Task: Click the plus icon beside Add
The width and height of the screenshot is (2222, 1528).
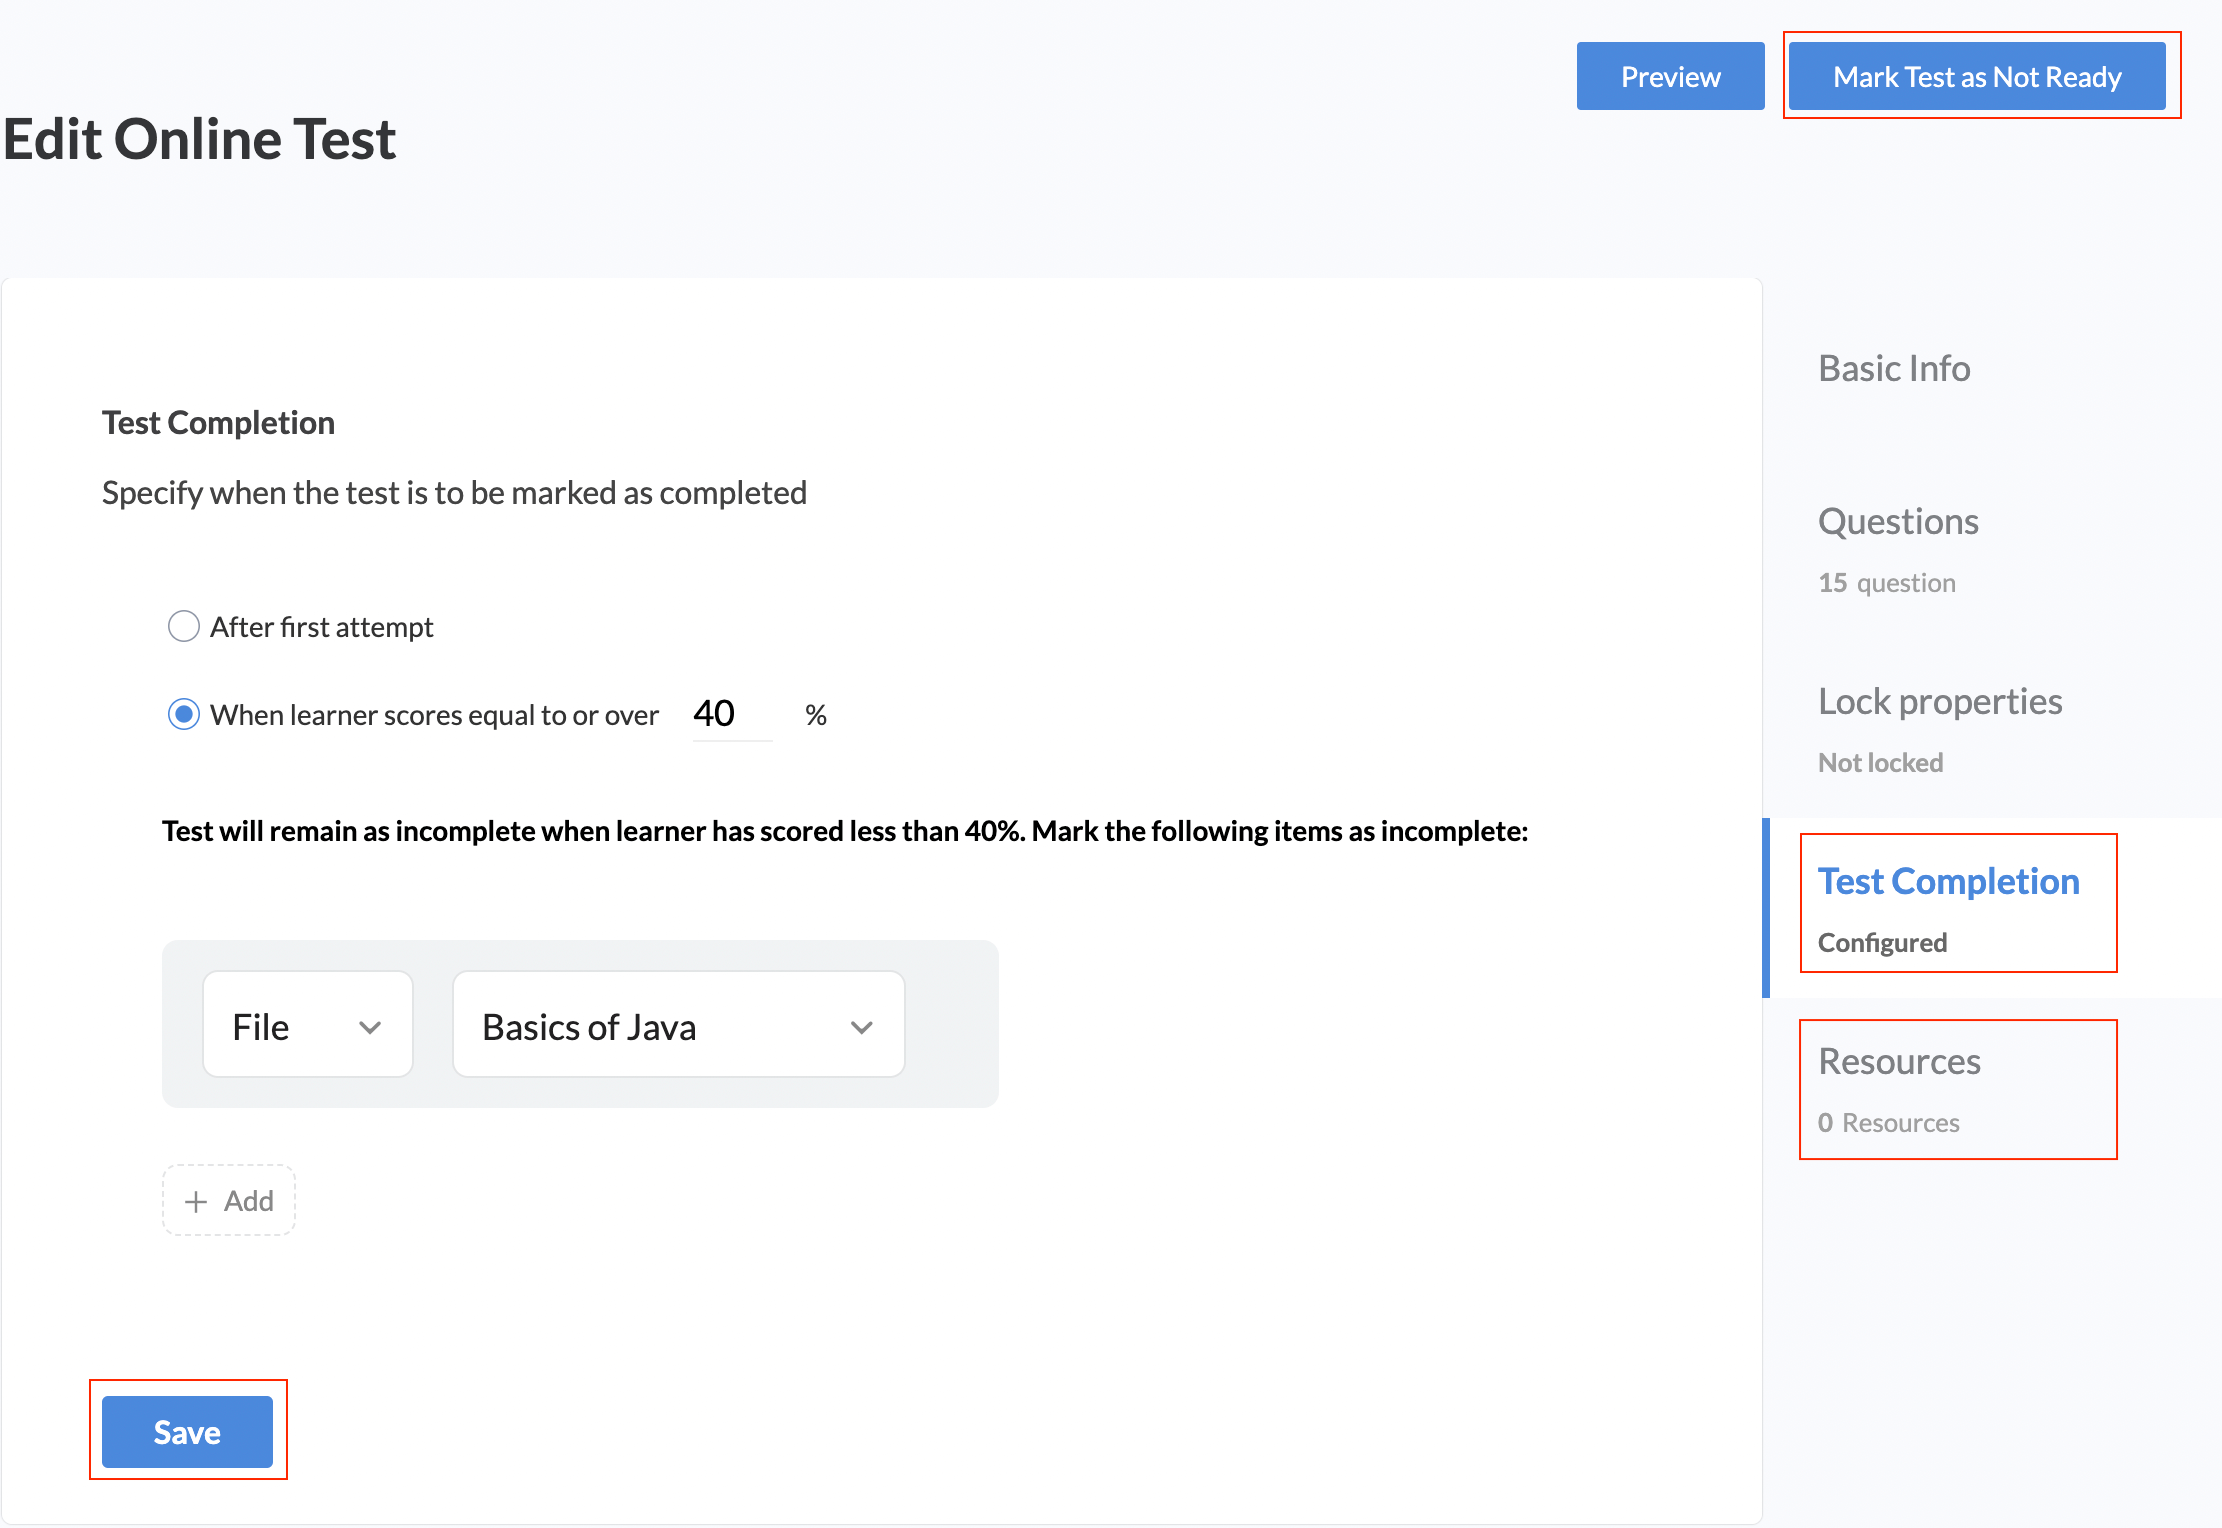Action: 196,1201
